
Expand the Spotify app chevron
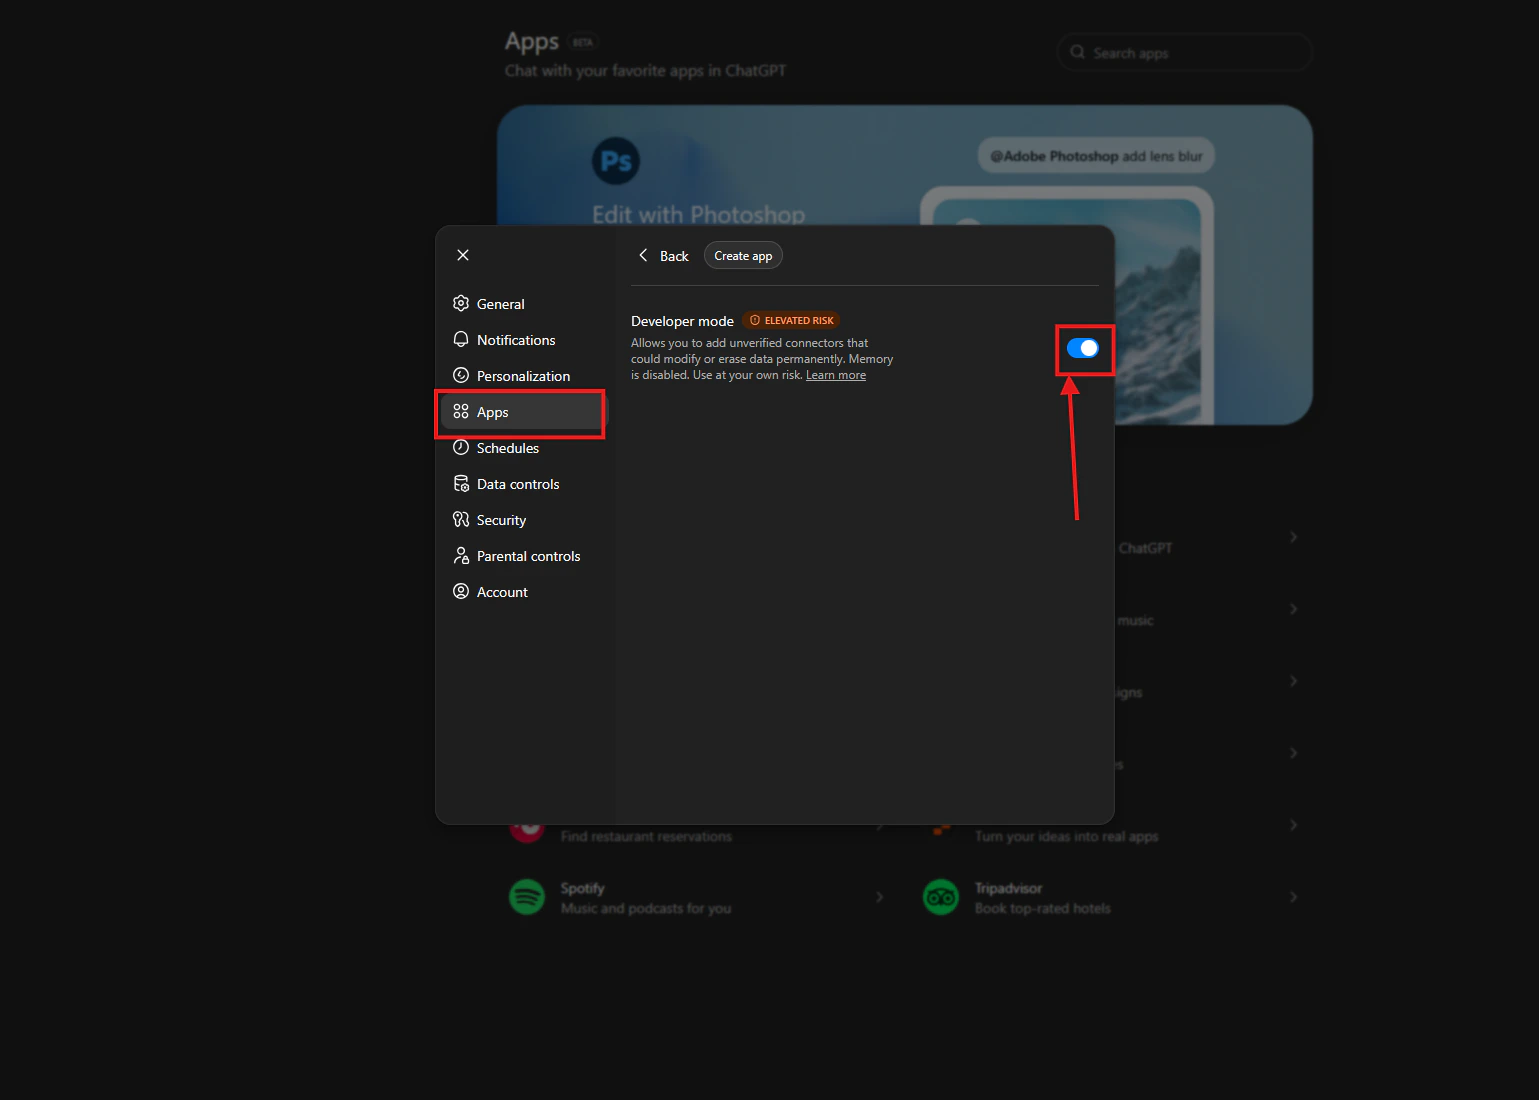[x=880, y=896]
